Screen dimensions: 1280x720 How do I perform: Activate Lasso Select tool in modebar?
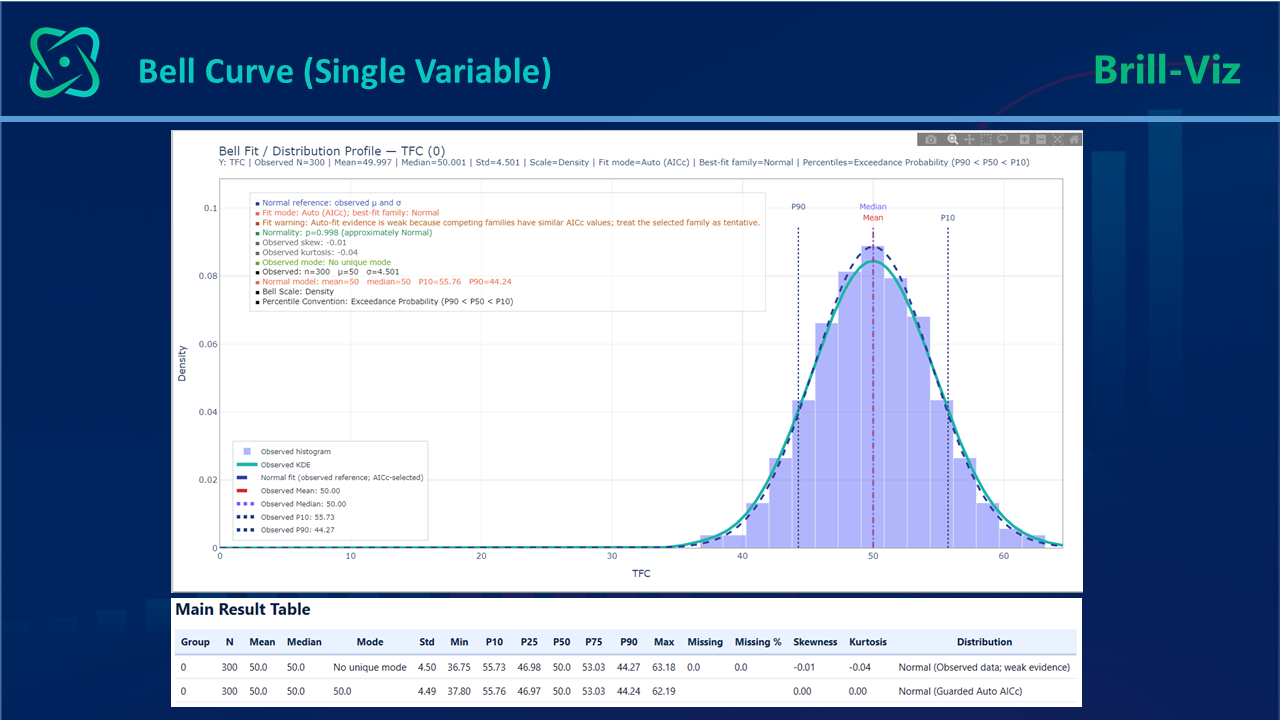[1002, 140]
